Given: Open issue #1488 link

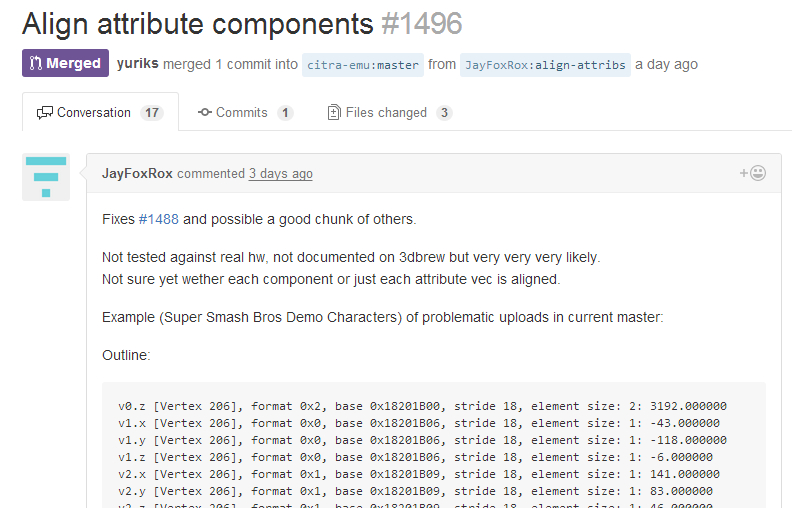Looking at the screenshot, I should click(x=158, y=219).
